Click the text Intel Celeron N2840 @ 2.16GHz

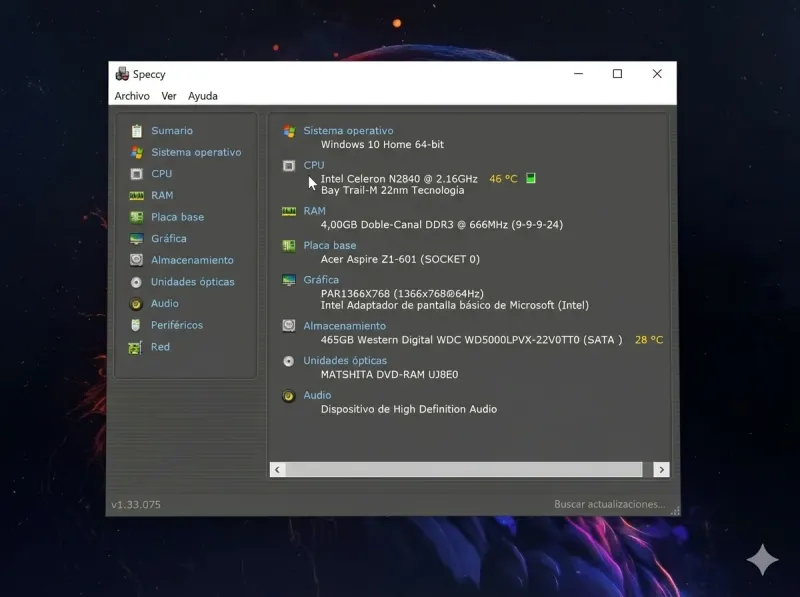(x=399, y=179)
